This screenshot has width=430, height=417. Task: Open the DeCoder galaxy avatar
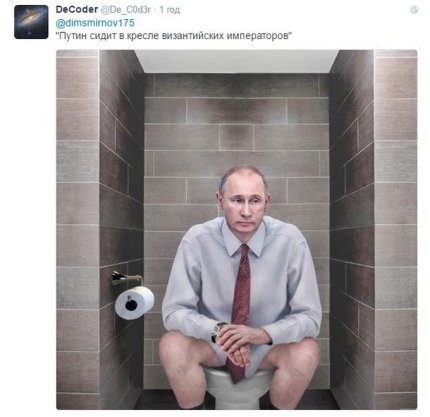31,22
